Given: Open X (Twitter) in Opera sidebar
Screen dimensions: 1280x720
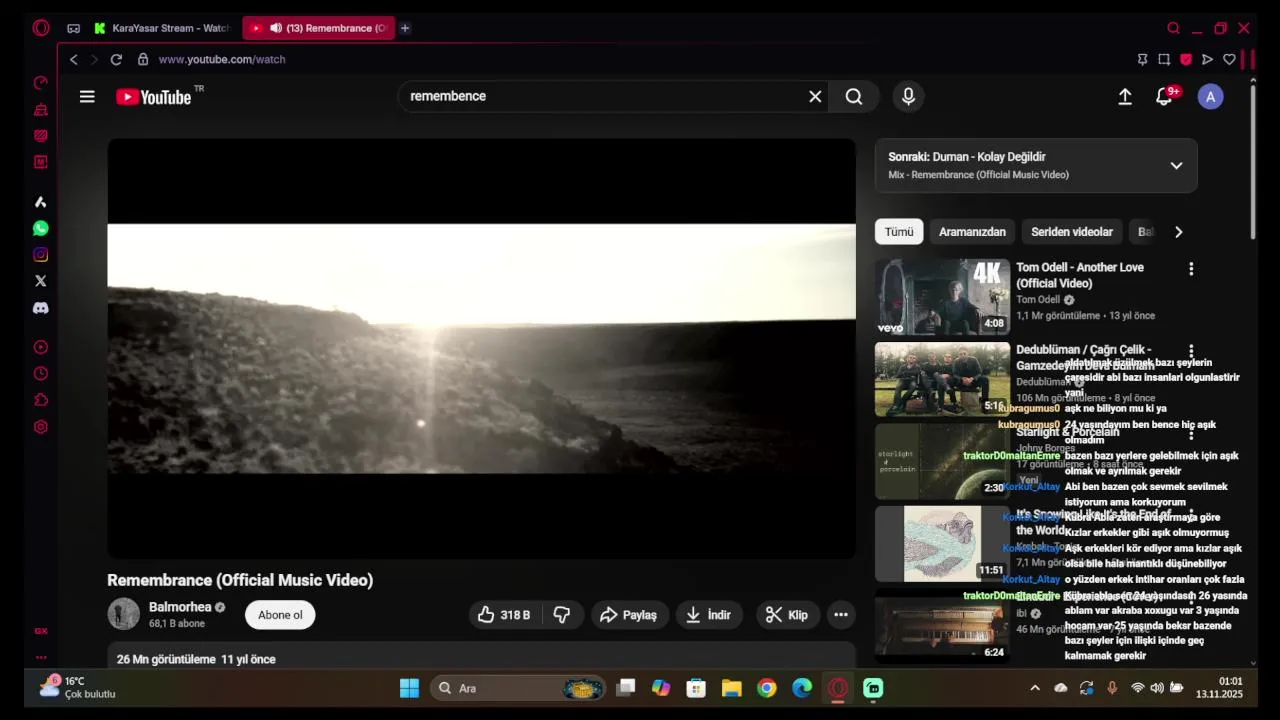Looking at the screenshot, I should click(41, 281).
